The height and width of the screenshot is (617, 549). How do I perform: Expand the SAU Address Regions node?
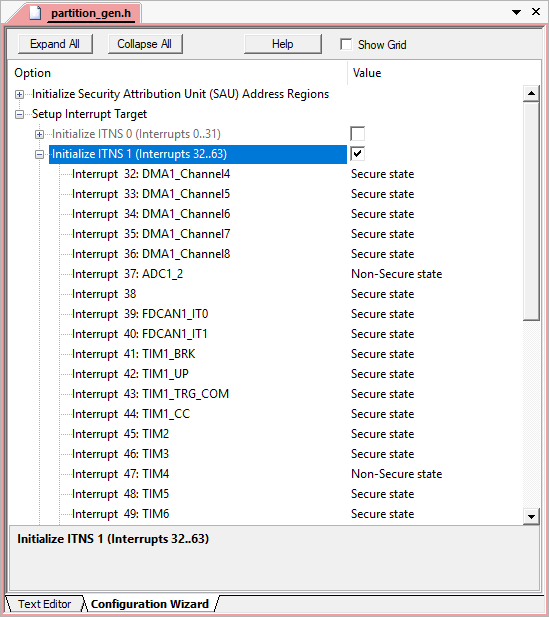tap(19, 94)
